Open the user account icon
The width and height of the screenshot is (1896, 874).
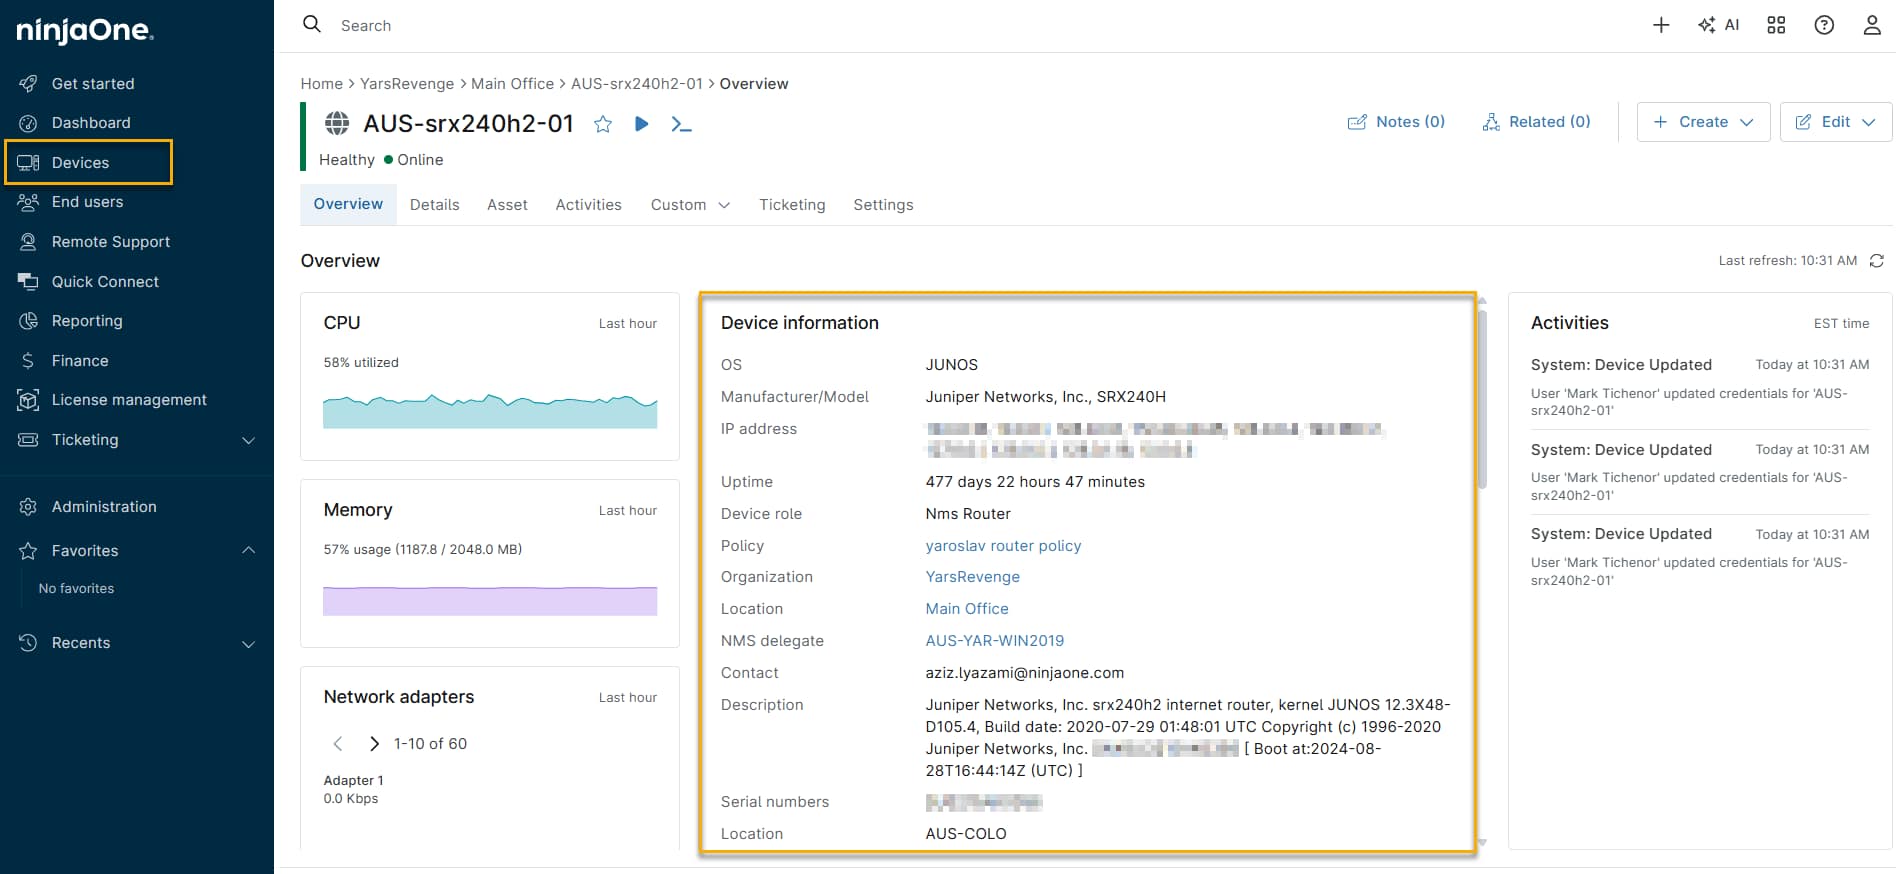[x=1872, y=25]
